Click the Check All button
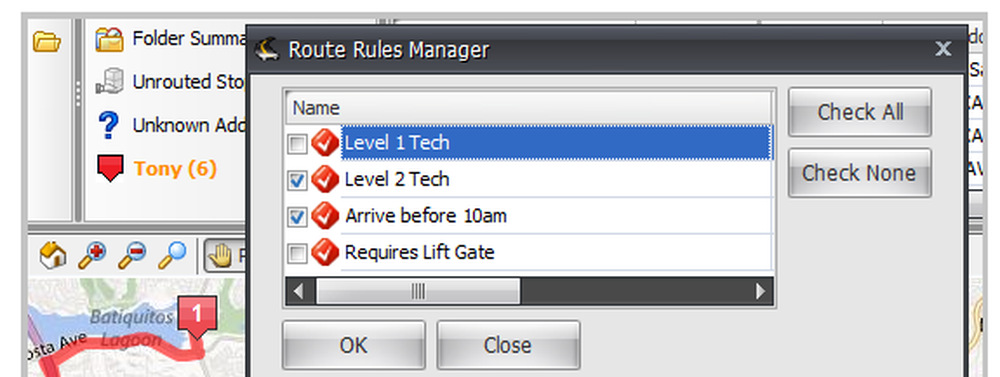 coord(860,112)
